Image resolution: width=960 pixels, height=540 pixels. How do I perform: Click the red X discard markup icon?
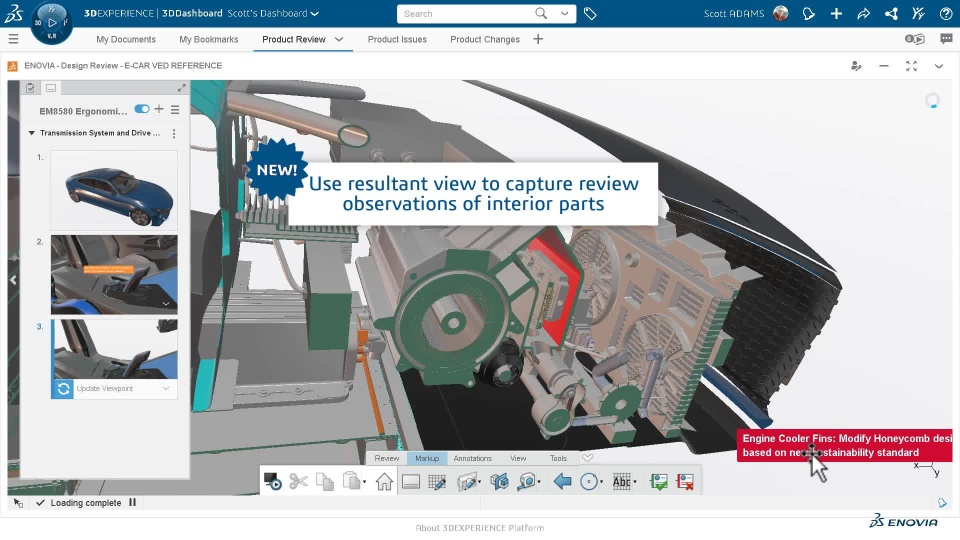click(x=685, y=481)
